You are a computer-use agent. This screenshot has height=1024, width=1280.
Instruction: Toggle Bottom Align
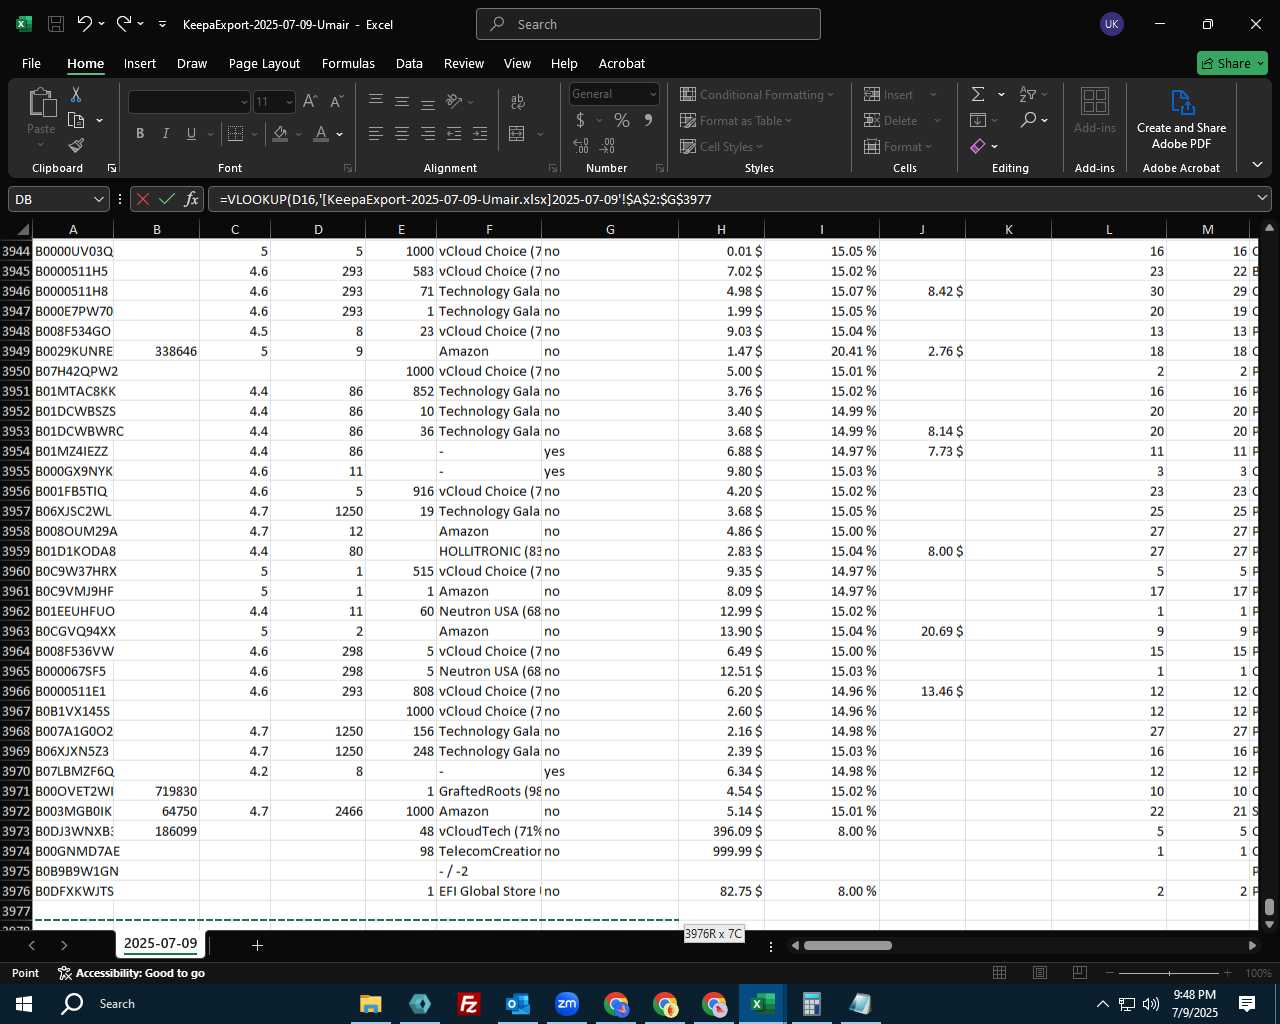[x=428, y=101]
